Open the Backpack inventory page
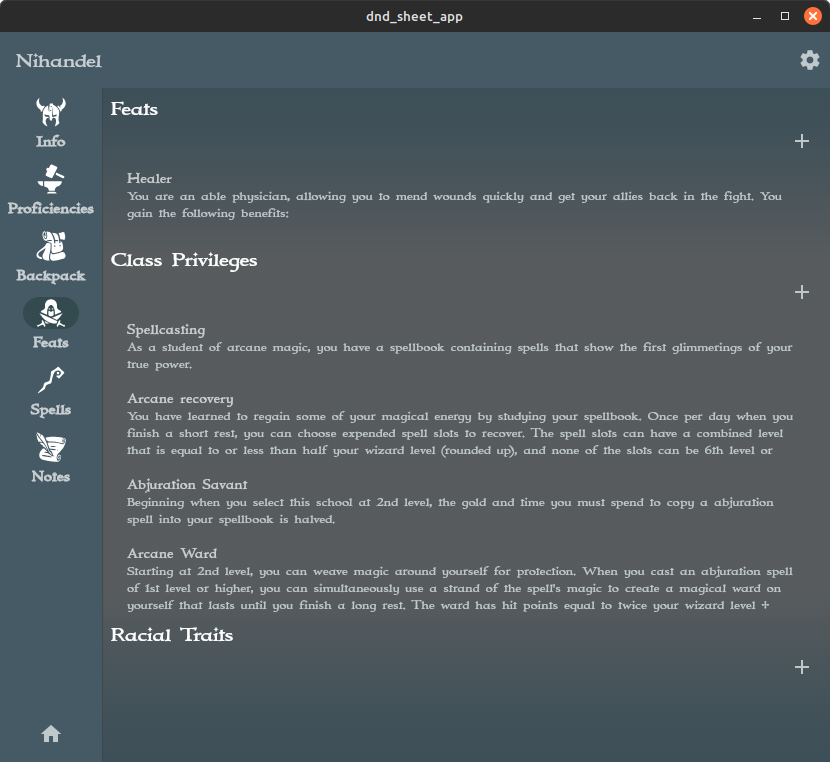 click(x=50, y=255)
